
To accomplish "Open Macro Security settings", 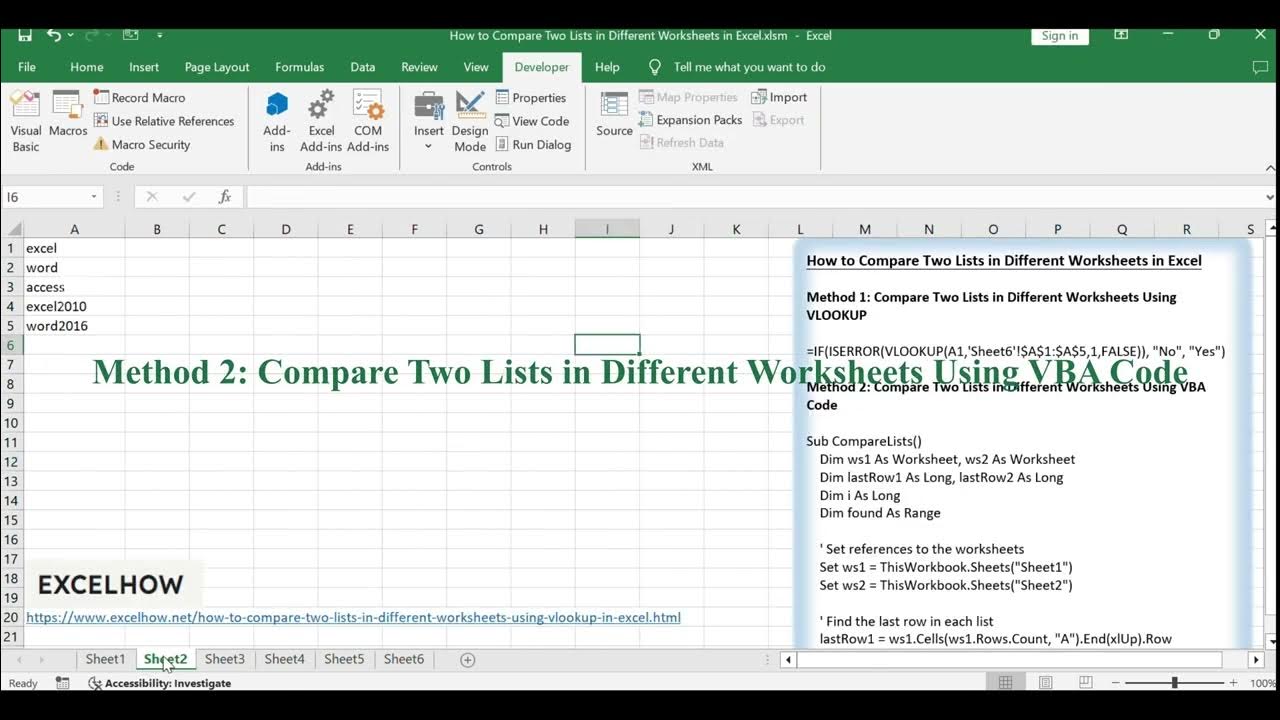I will [142, 144].
